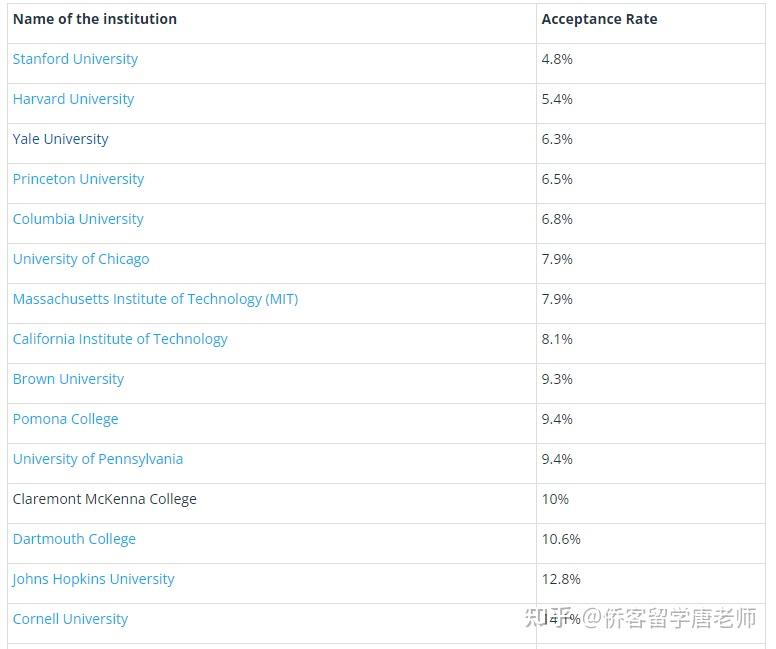Click the University of Pennsylvania link
This screenshot has width=776, height=649.
click(x=98, y=459)
